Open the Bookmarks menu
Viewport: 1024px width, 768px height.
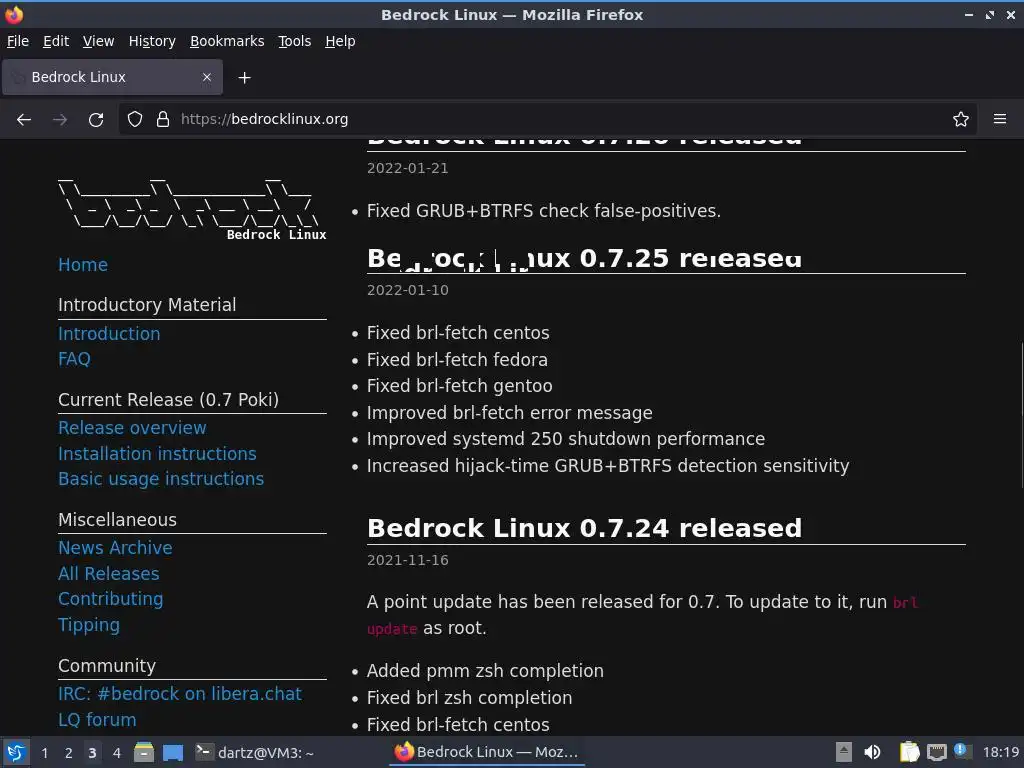[x=227, y=41]
